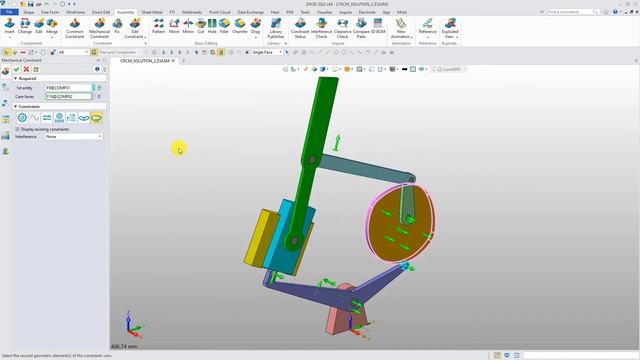Switch to the Direct Edit tab

click(101, 12)
